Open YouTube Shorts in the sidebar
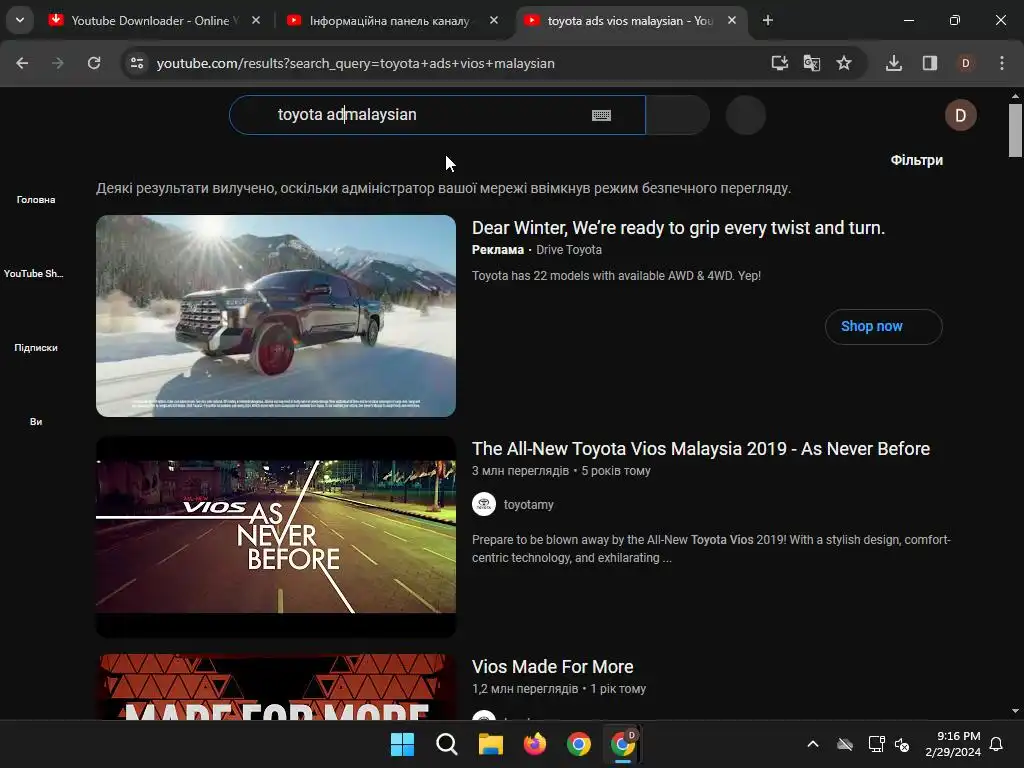Screen dimensions: 1024x768 tap(34, 274)
